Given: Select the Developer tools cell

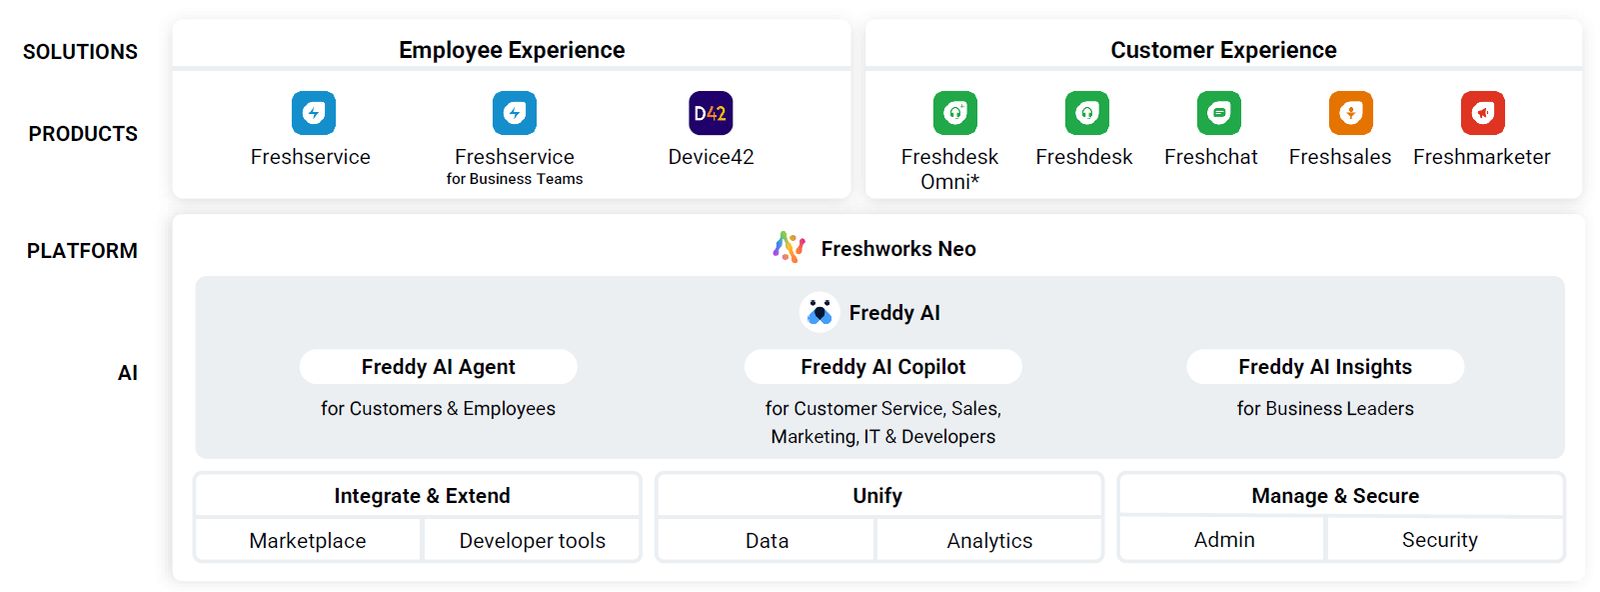Looking at the screenshot, I should coord(532,540).
